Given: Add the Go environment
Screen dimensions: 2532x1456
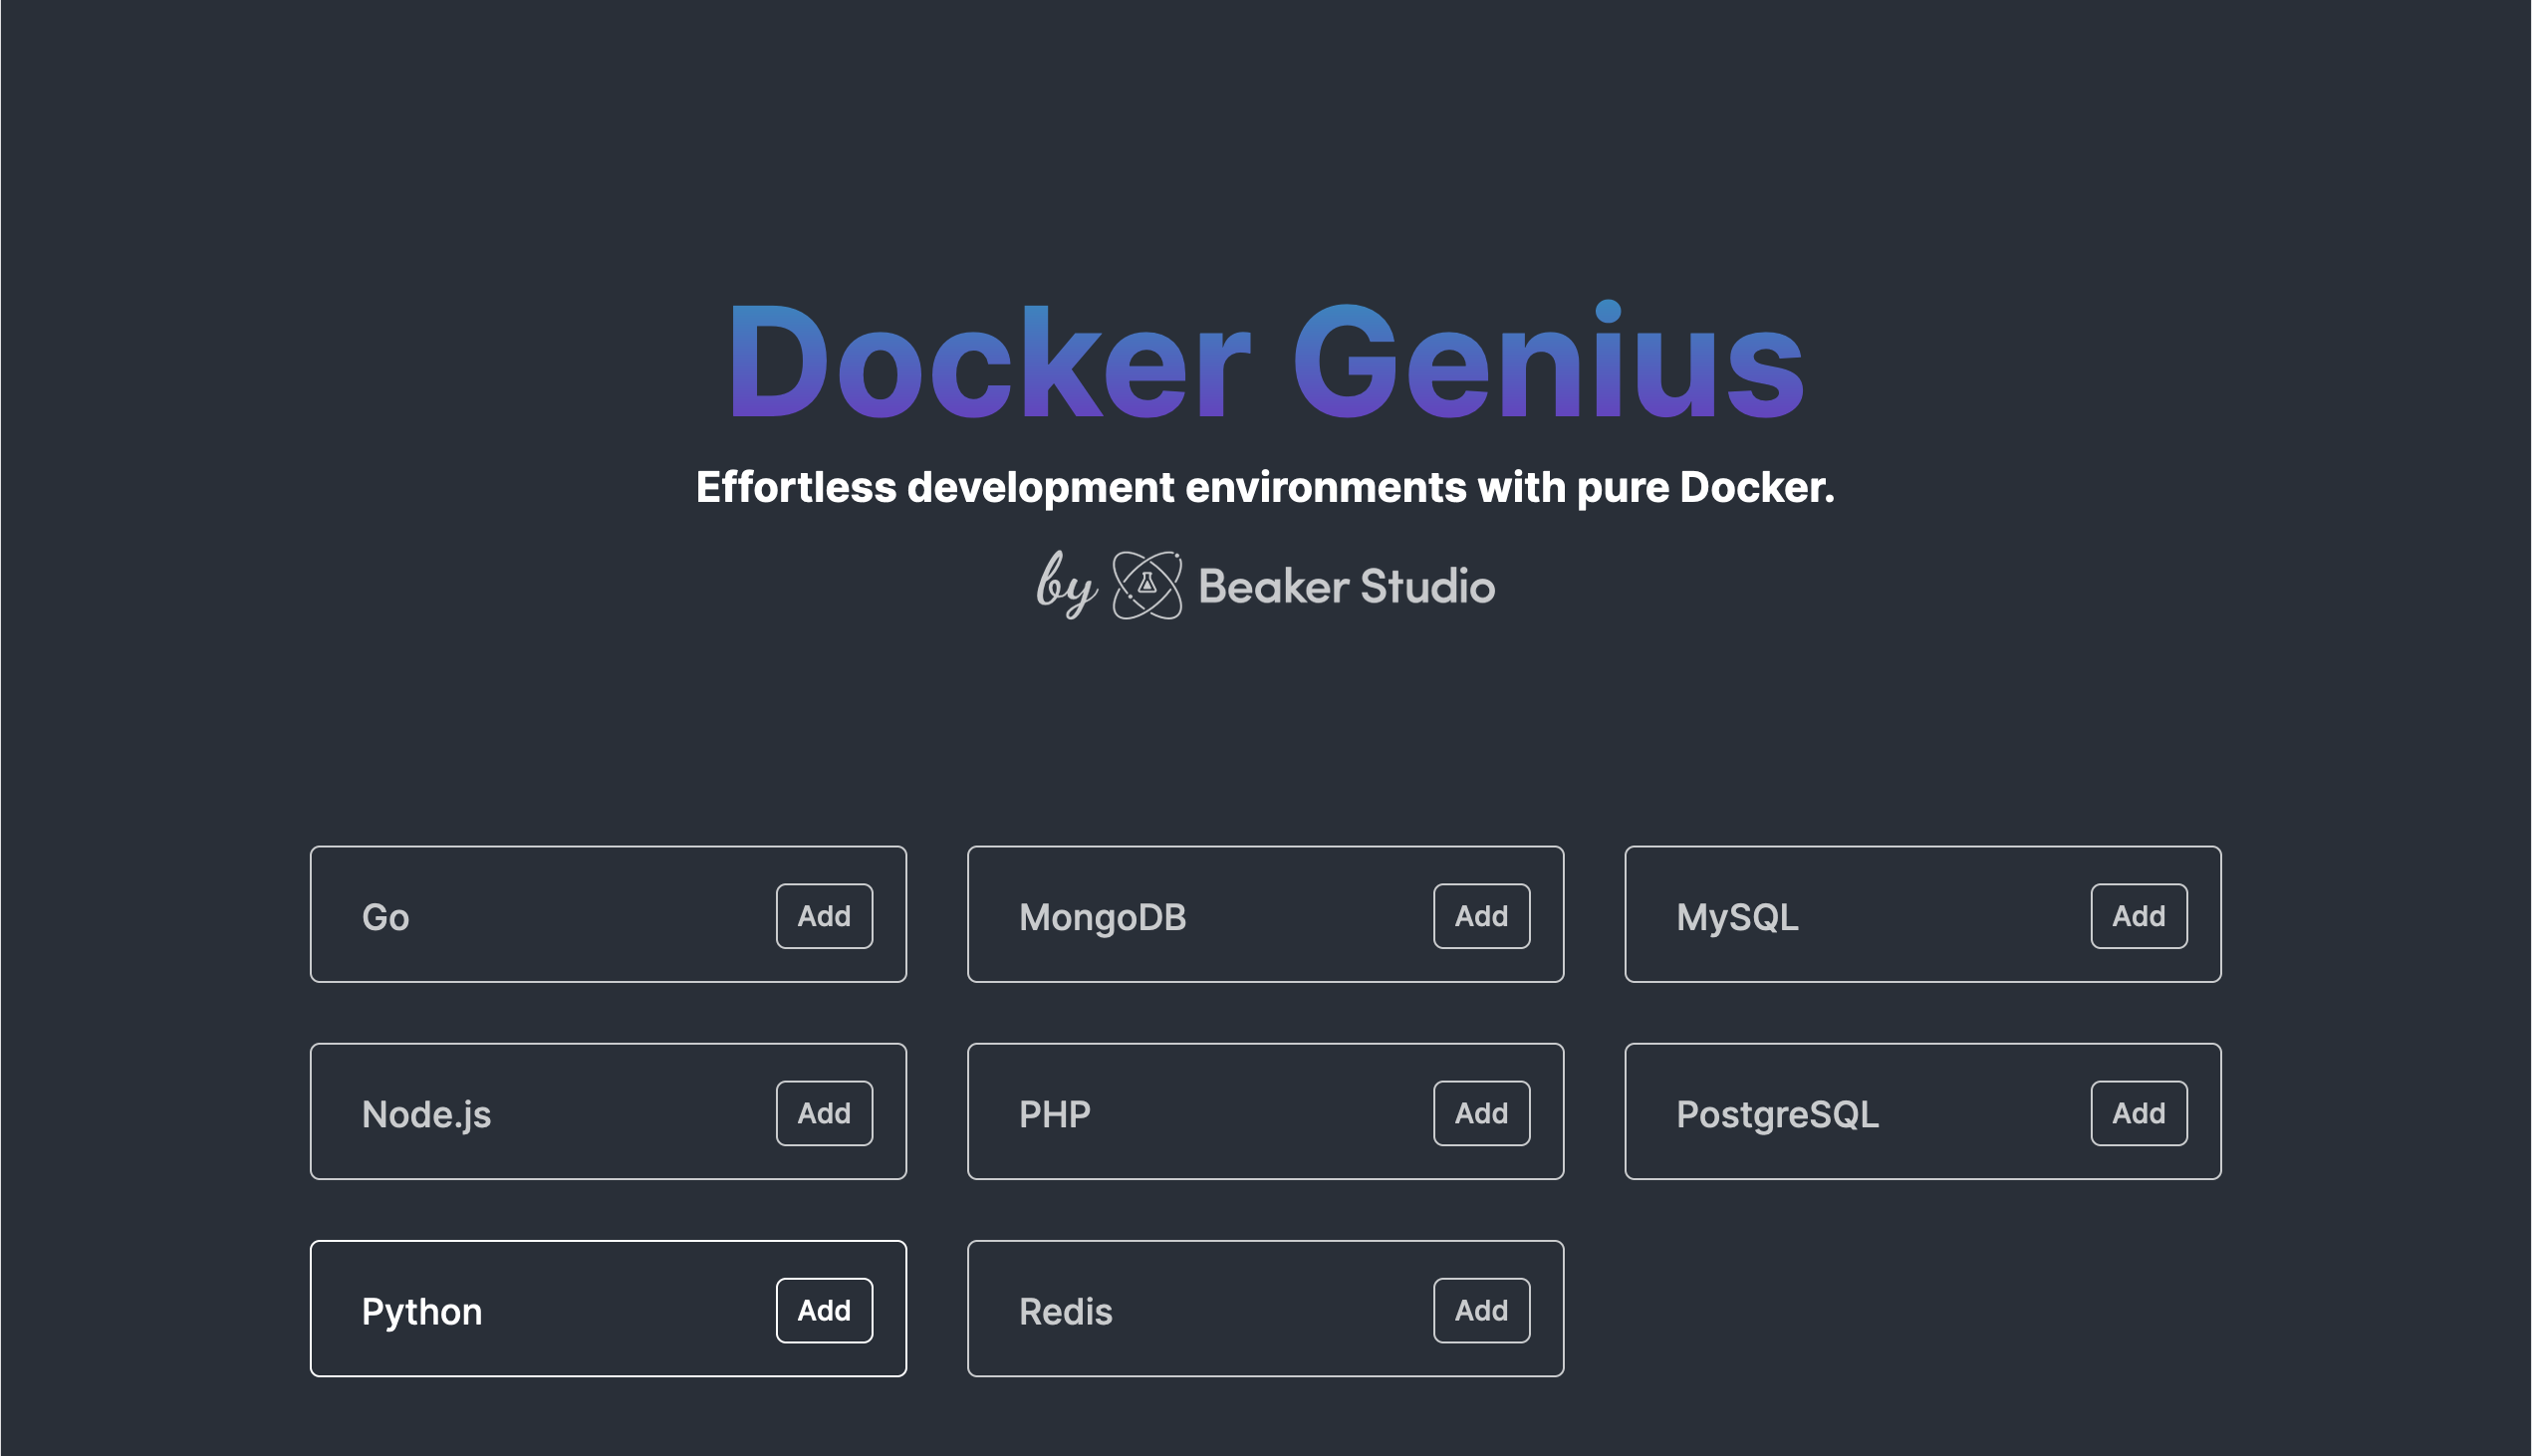Looking at the screenshot, I should pos(823,915).
